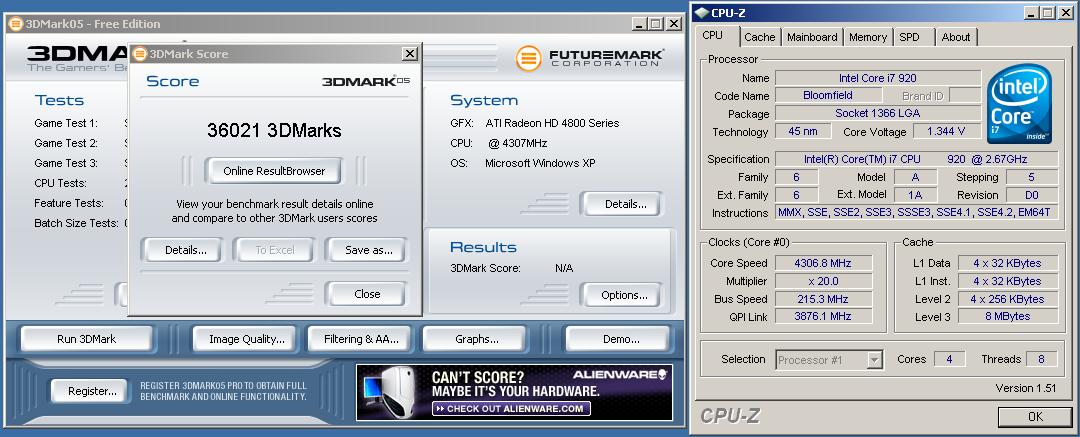Click the Revision value D0
The height and width of the screenshot is (437, 1080).
pyautogui.click(x=1032, y=194)
